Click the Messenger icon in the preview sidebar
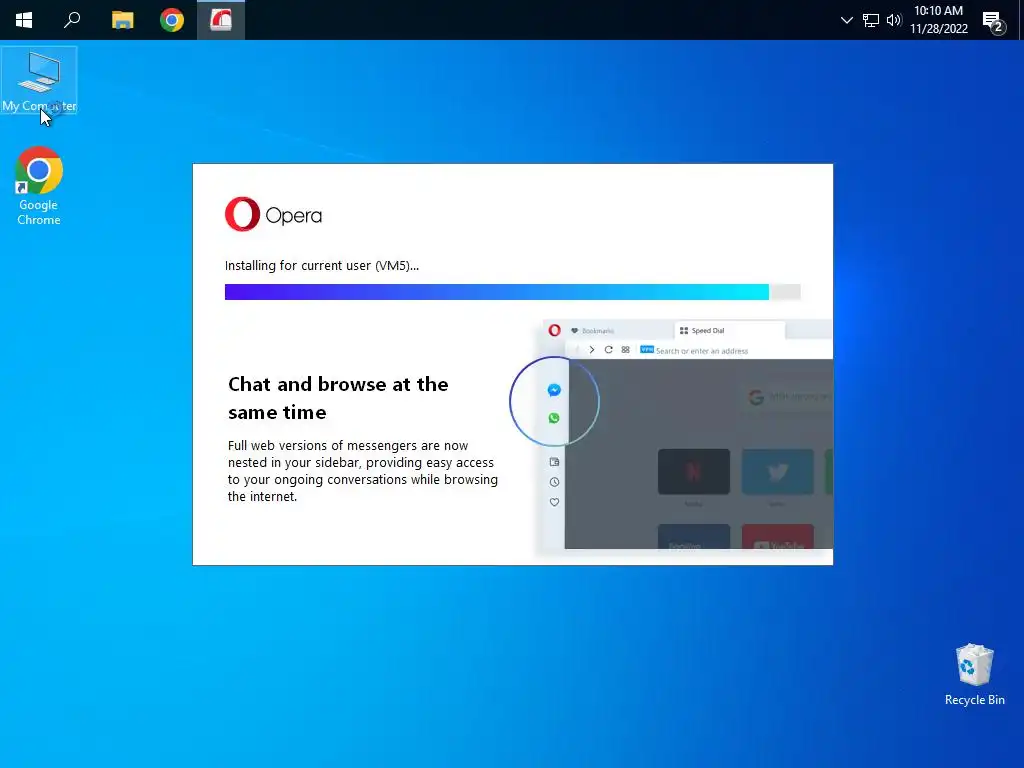 pyautogui.click(x=554, y=390)
